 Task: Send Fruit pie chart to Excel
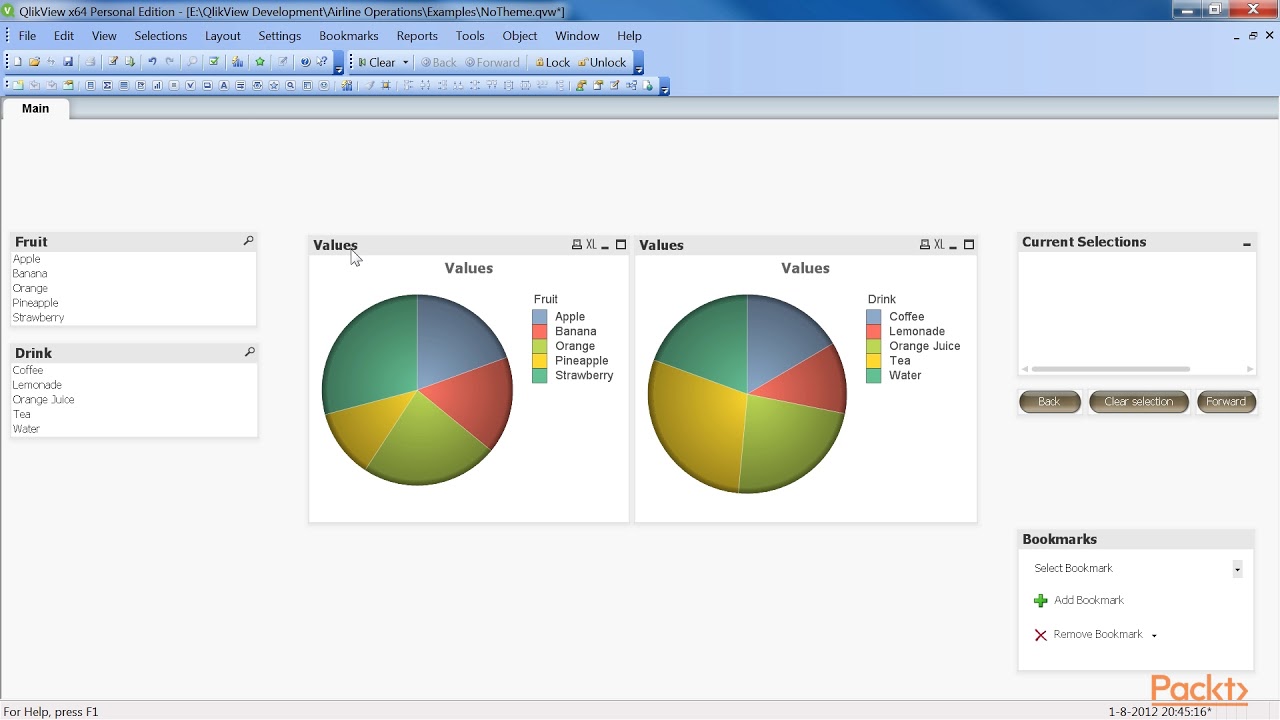pos(591,245)
